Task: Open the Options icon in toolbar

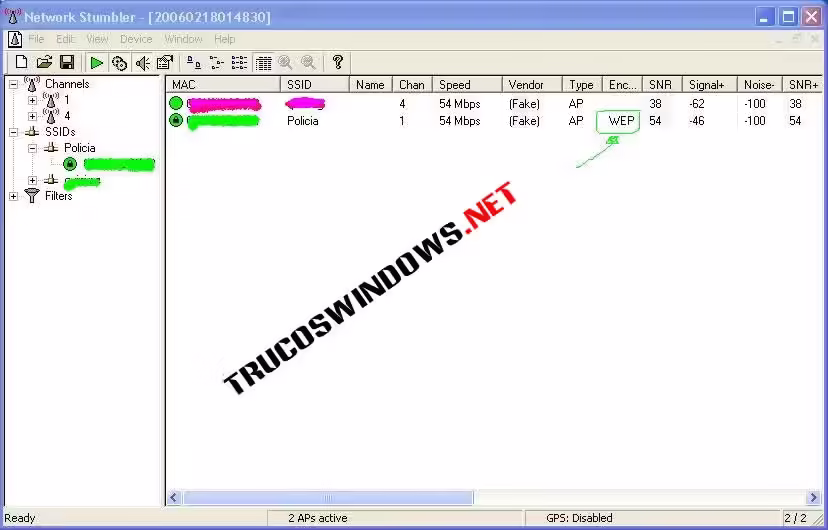Action: click(165, 63)
